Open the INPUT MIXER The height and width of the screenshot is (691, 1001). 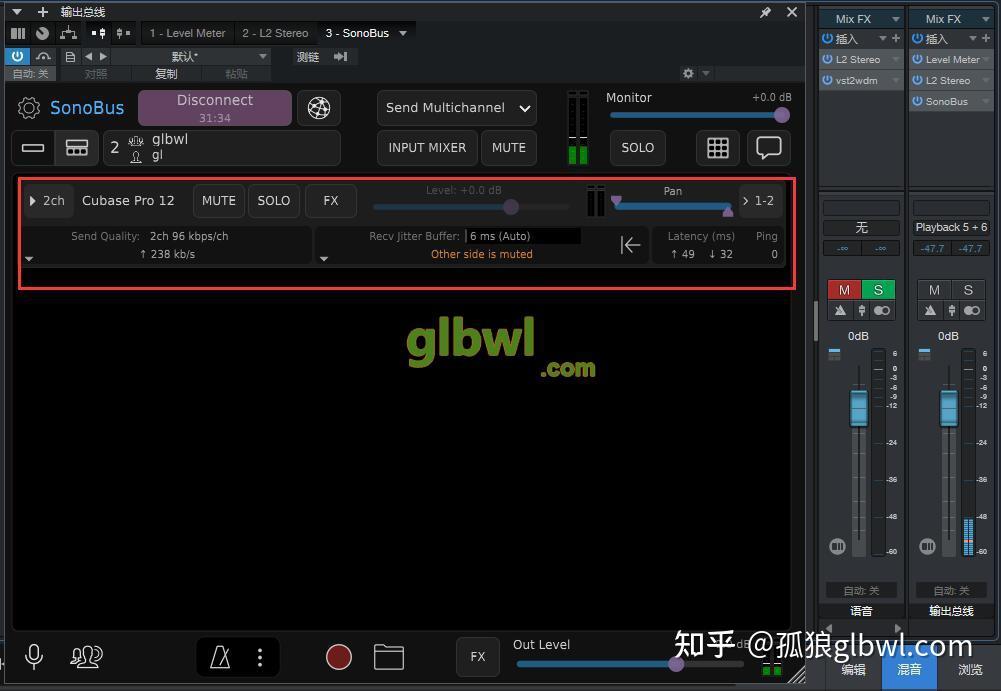pyautogui.click(x=426, y=147)
